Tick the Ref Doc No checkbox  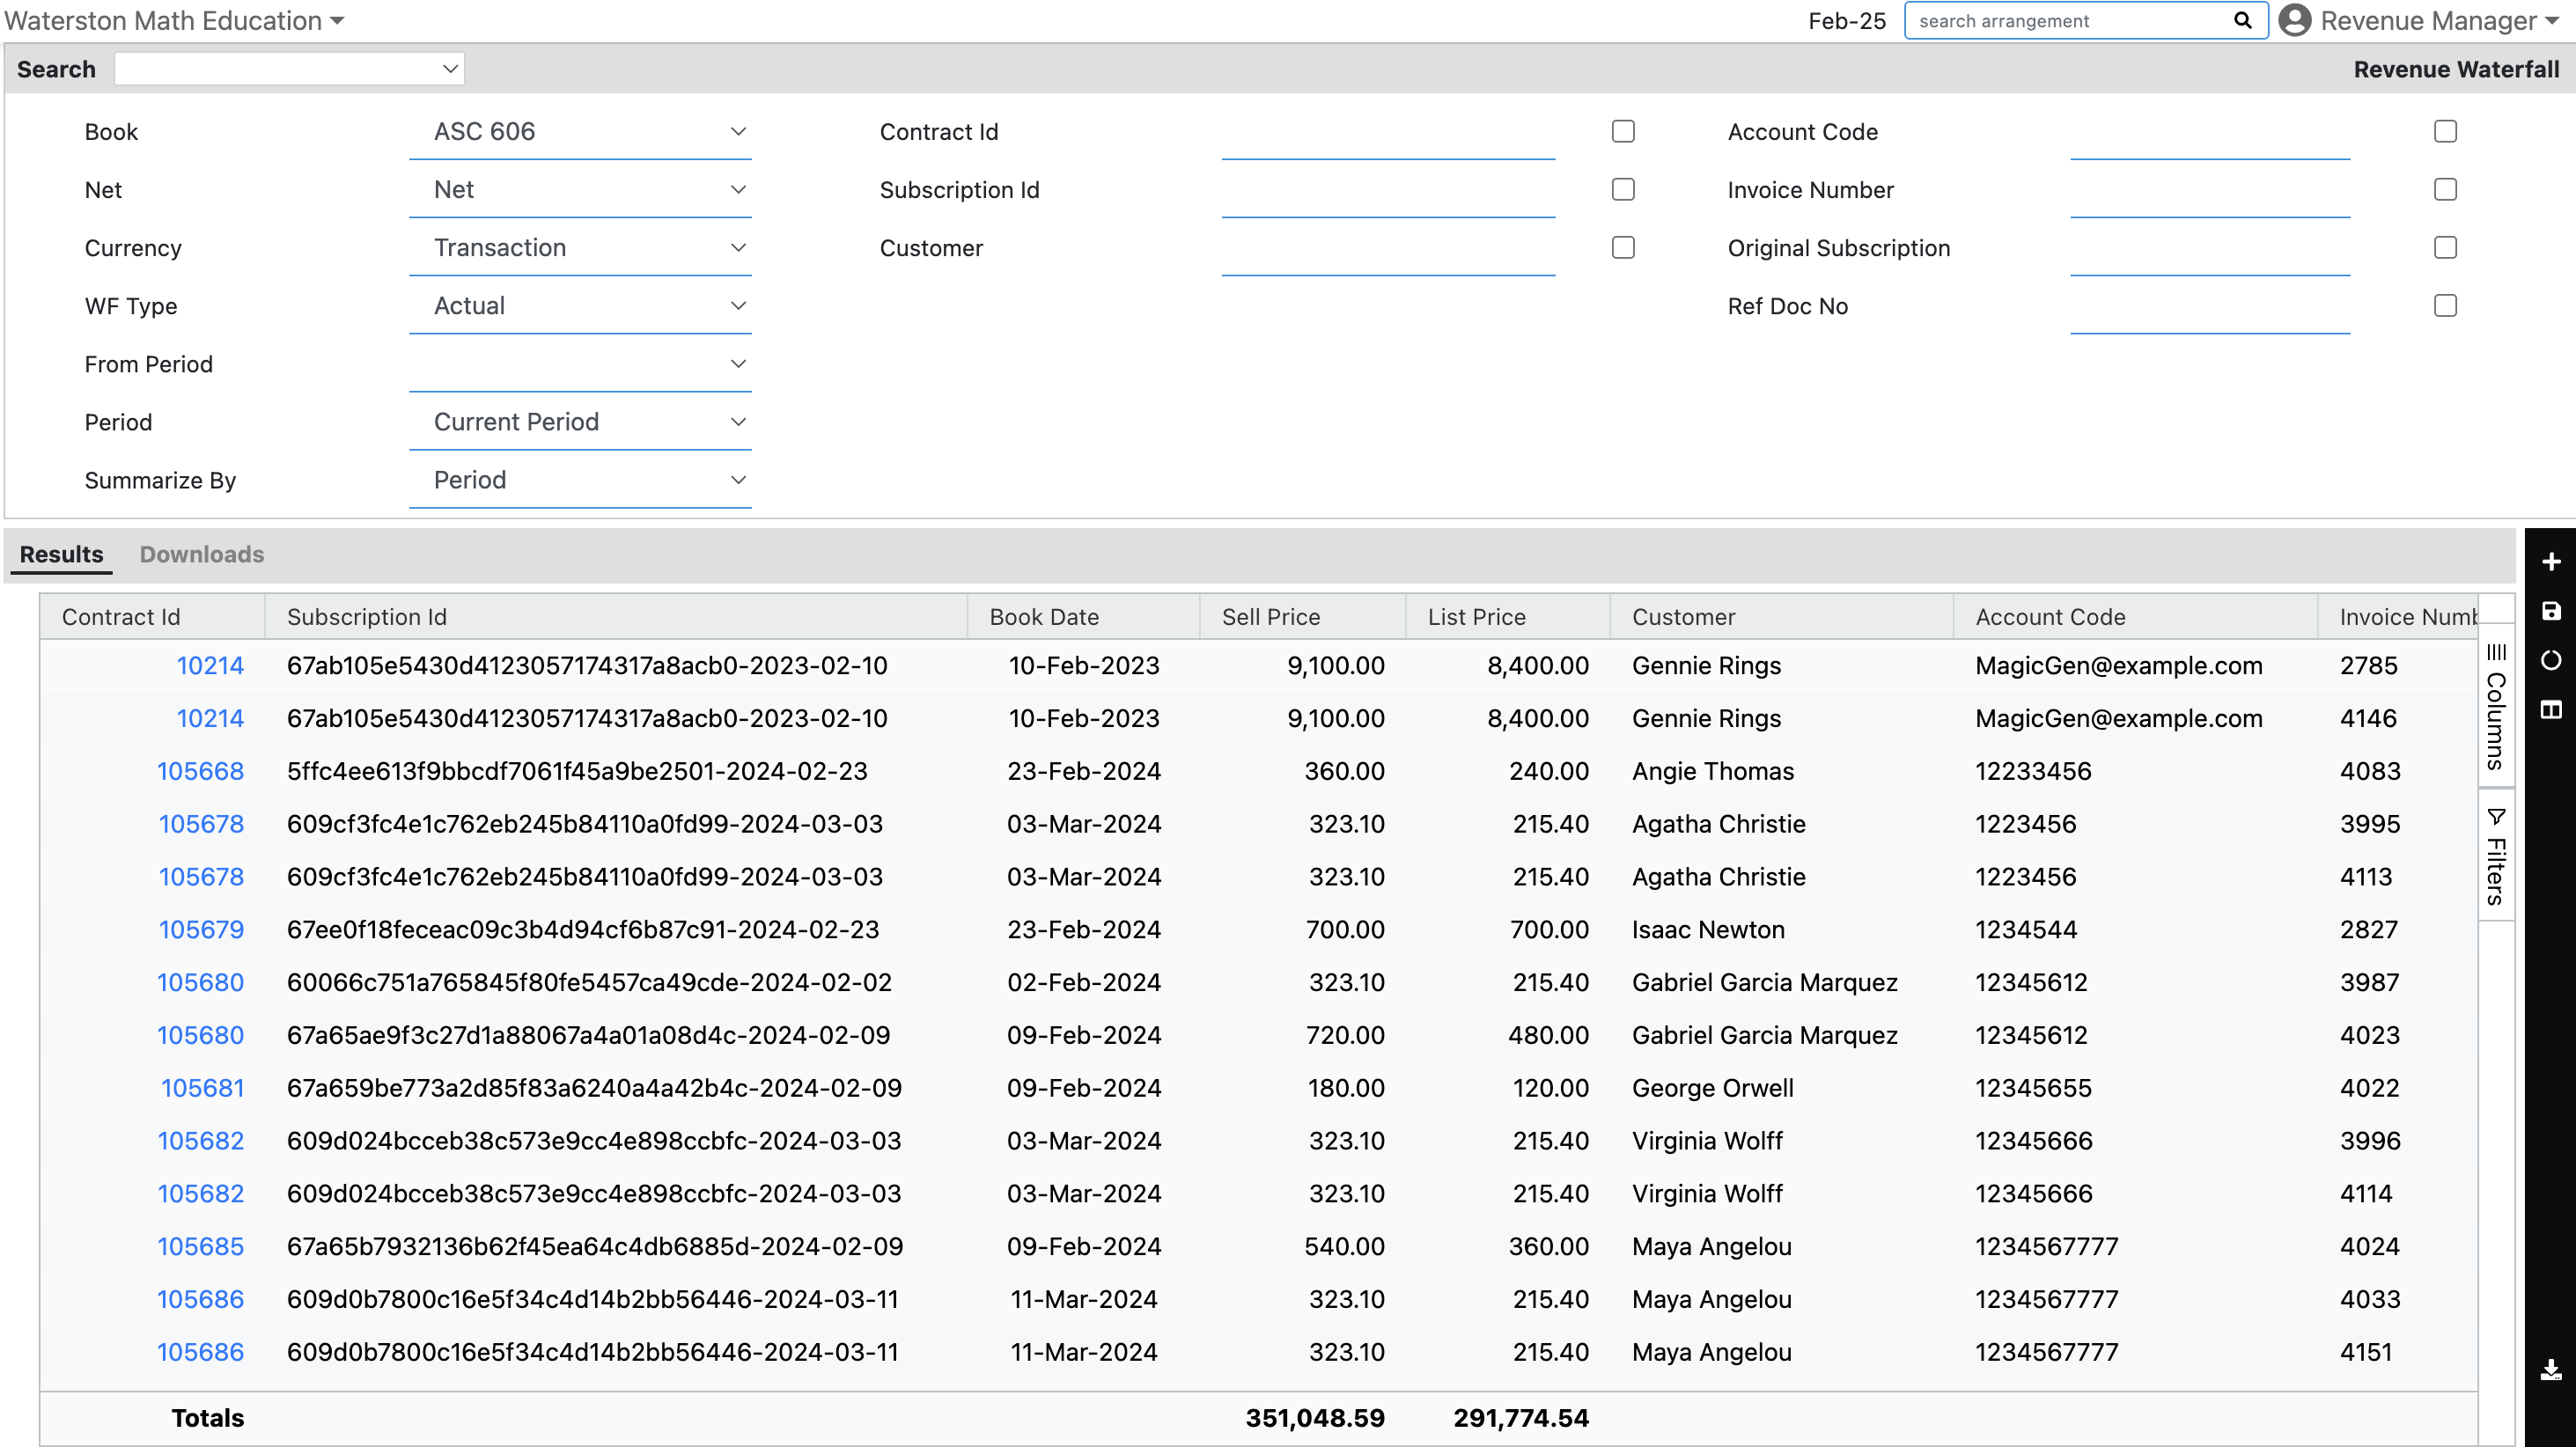[x=2445, y=306]
